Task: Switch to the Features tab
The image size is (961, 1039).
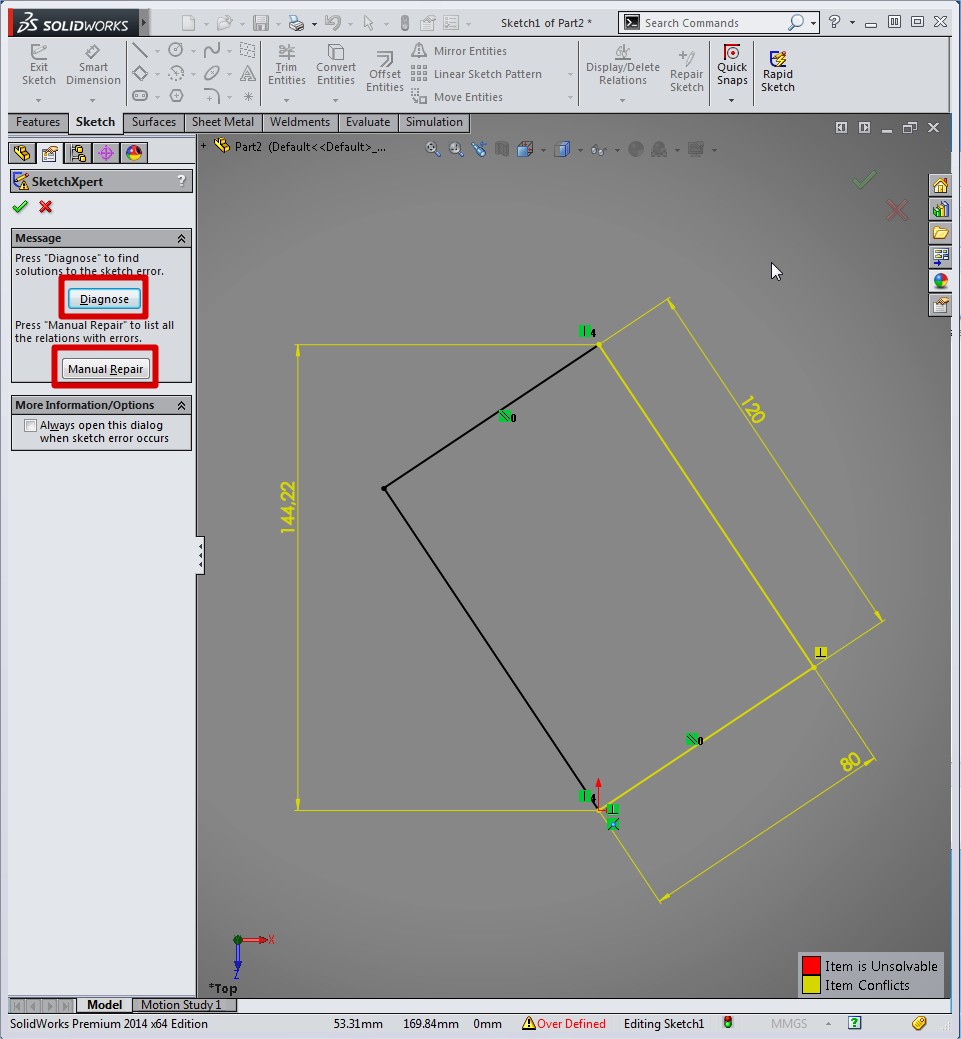Action: [x=38, y=122]
